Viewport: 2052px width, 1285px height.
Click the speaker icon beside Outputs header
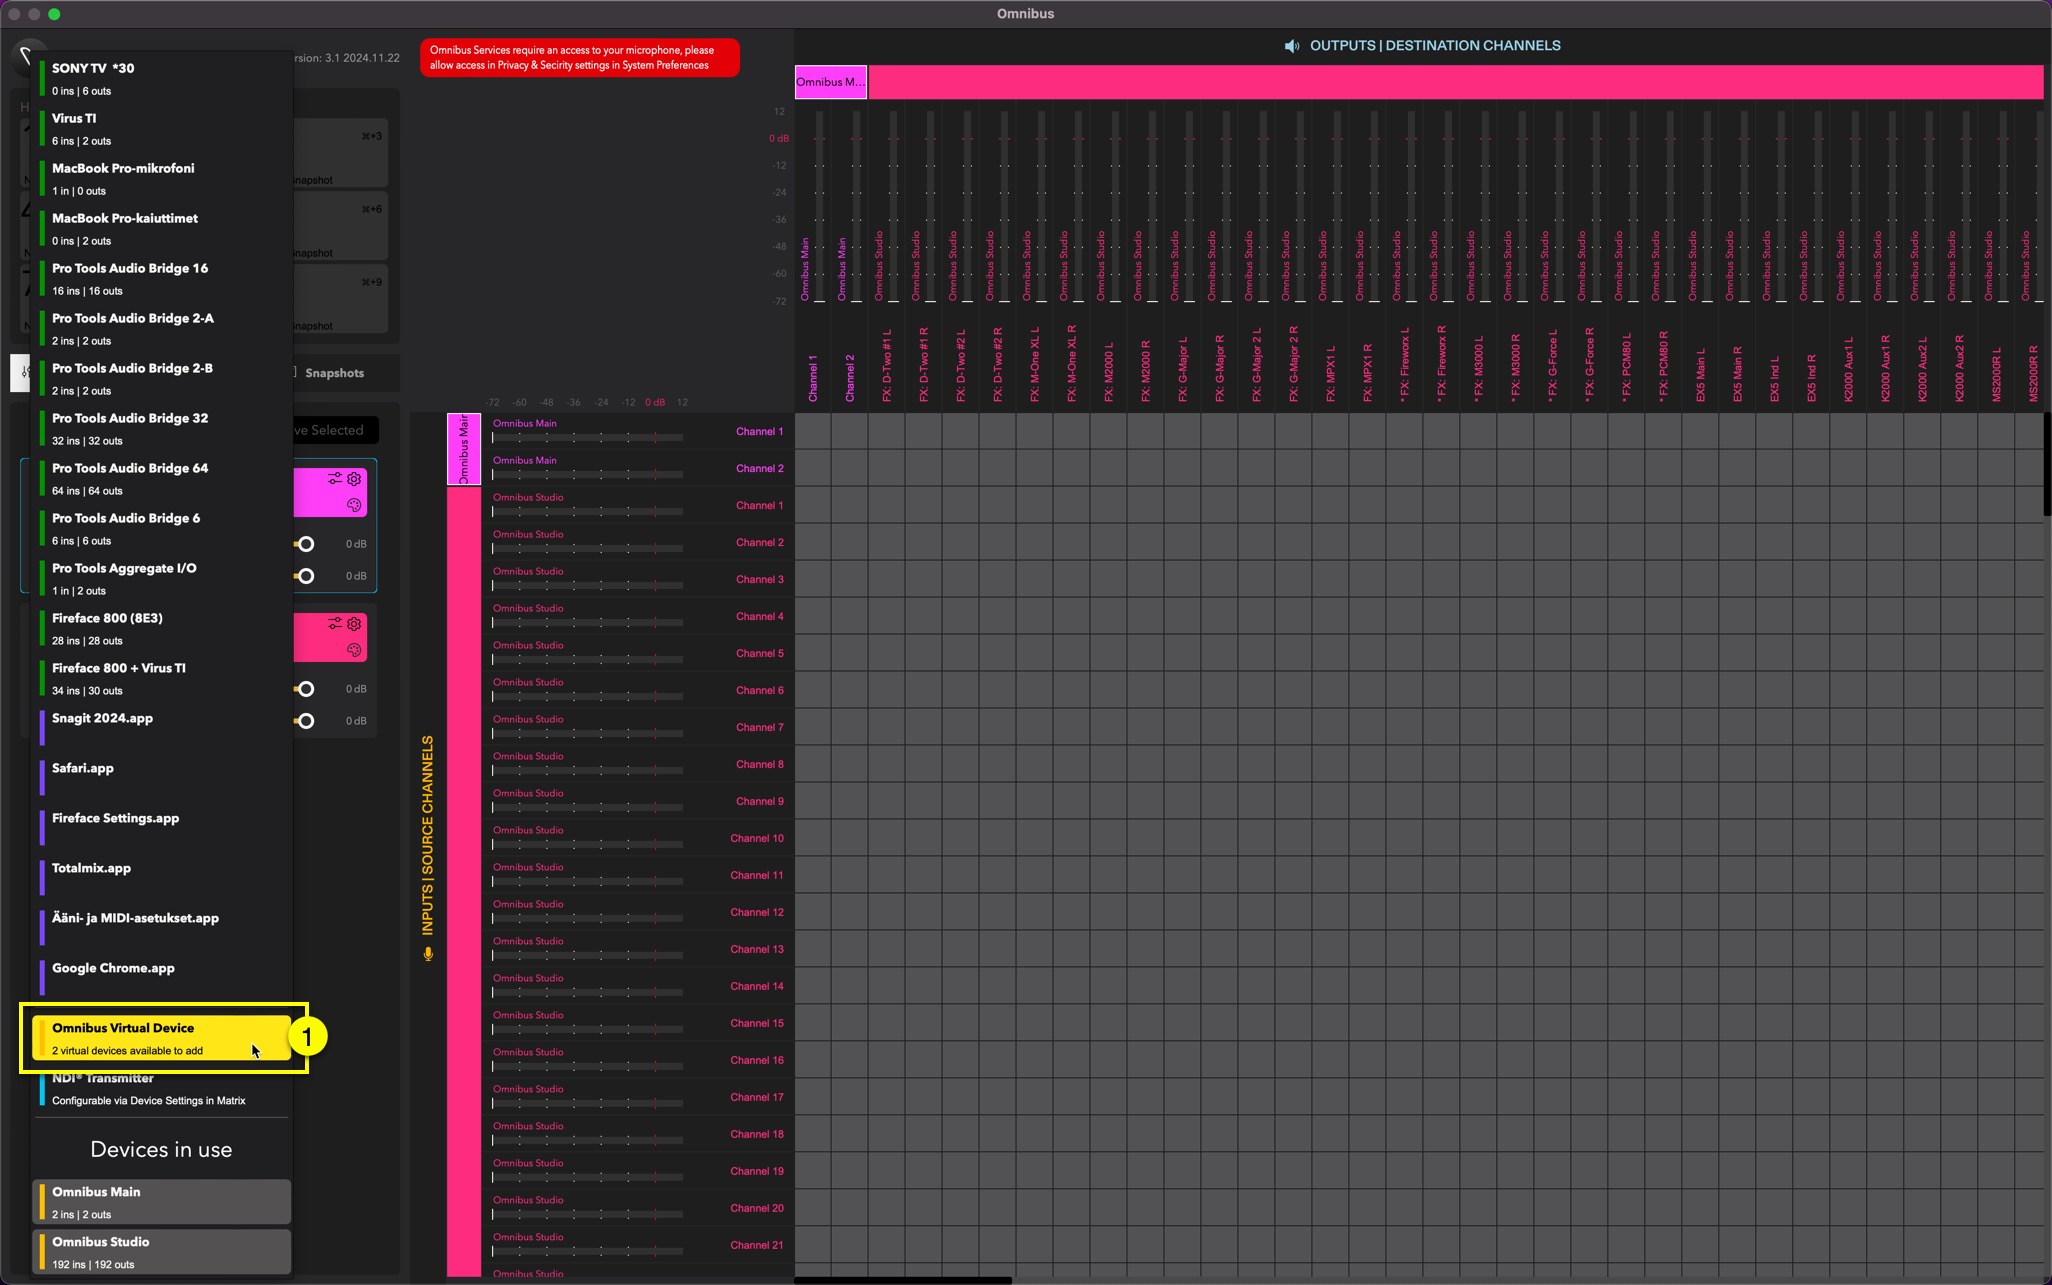pyautogui.click(x=1292, y=46)
